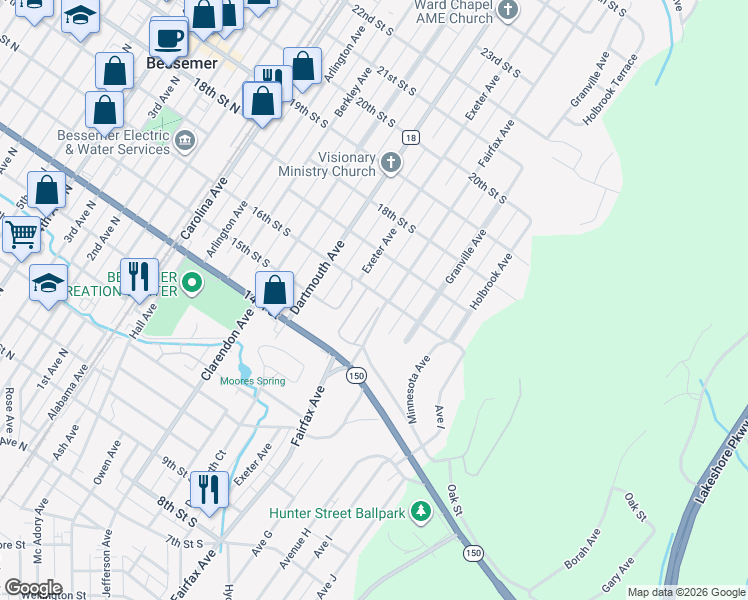This screenshot has height=600, width=748.
Task: Click the Route 150 shield near Fairfax Ave
Action: pos(356,375)
